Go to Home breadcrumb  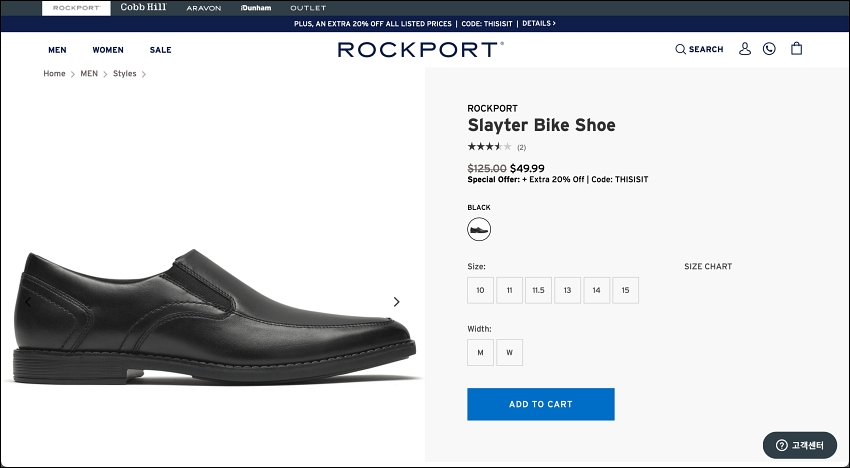click(x=54, y=74)
